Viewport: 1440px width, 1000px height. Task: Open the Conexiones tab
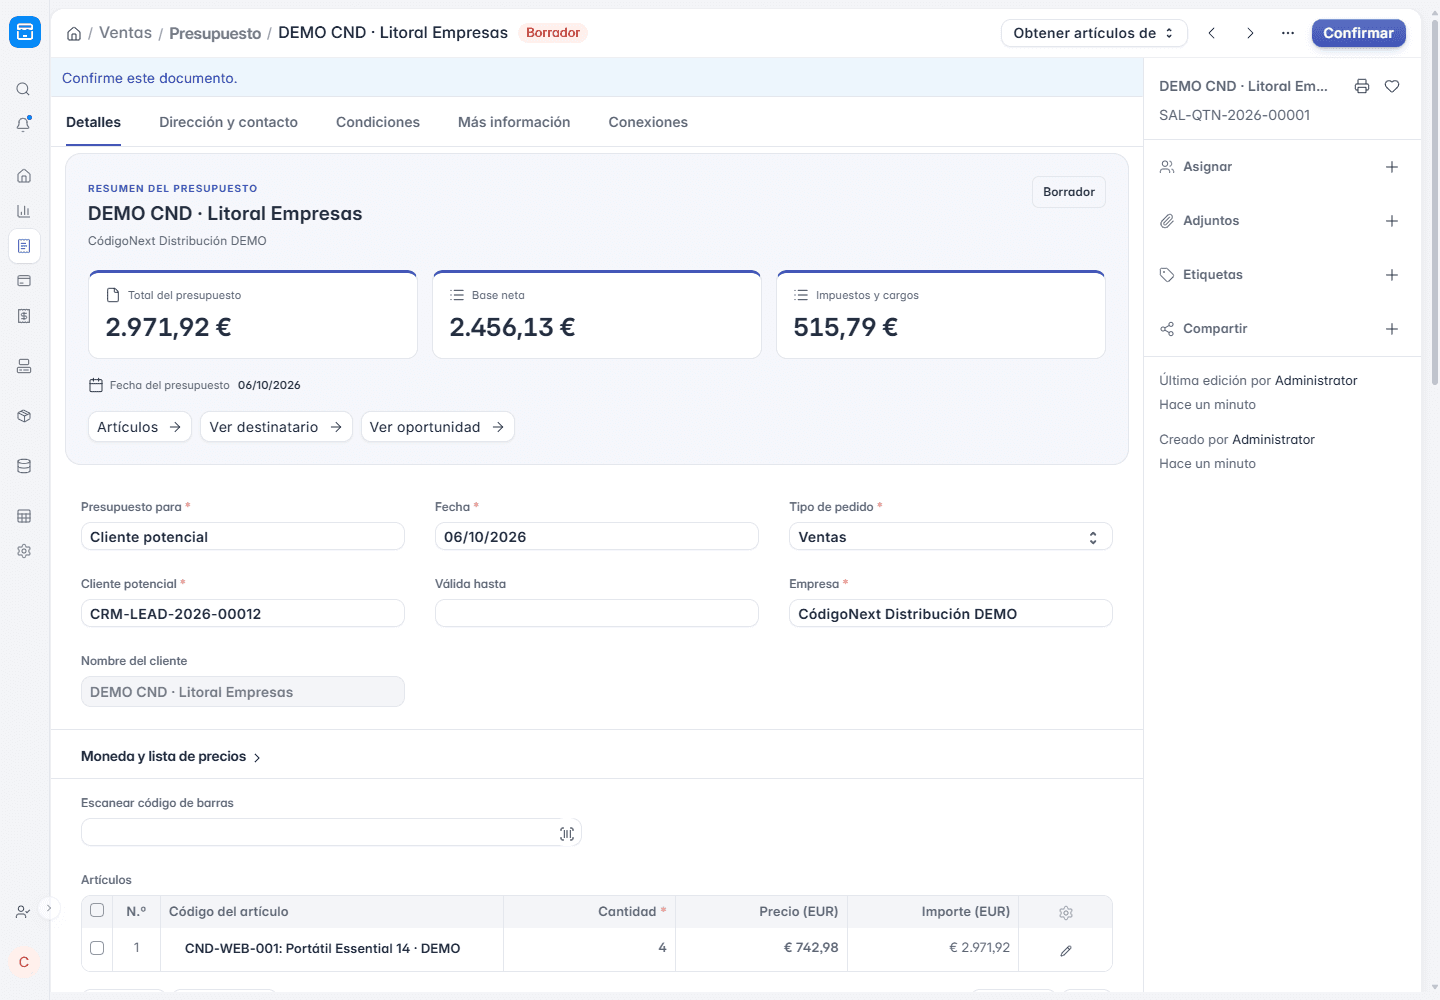click(x=648, y=122)
